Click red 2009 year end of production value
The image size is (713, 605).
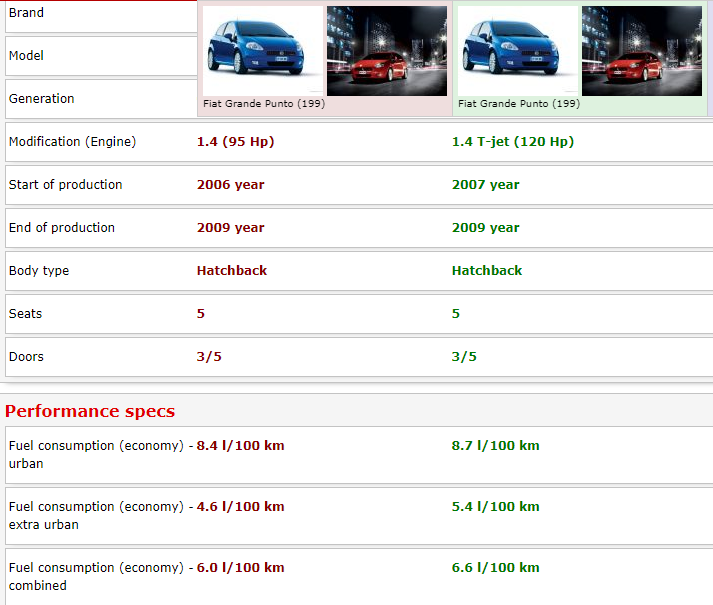coord(231,227)
